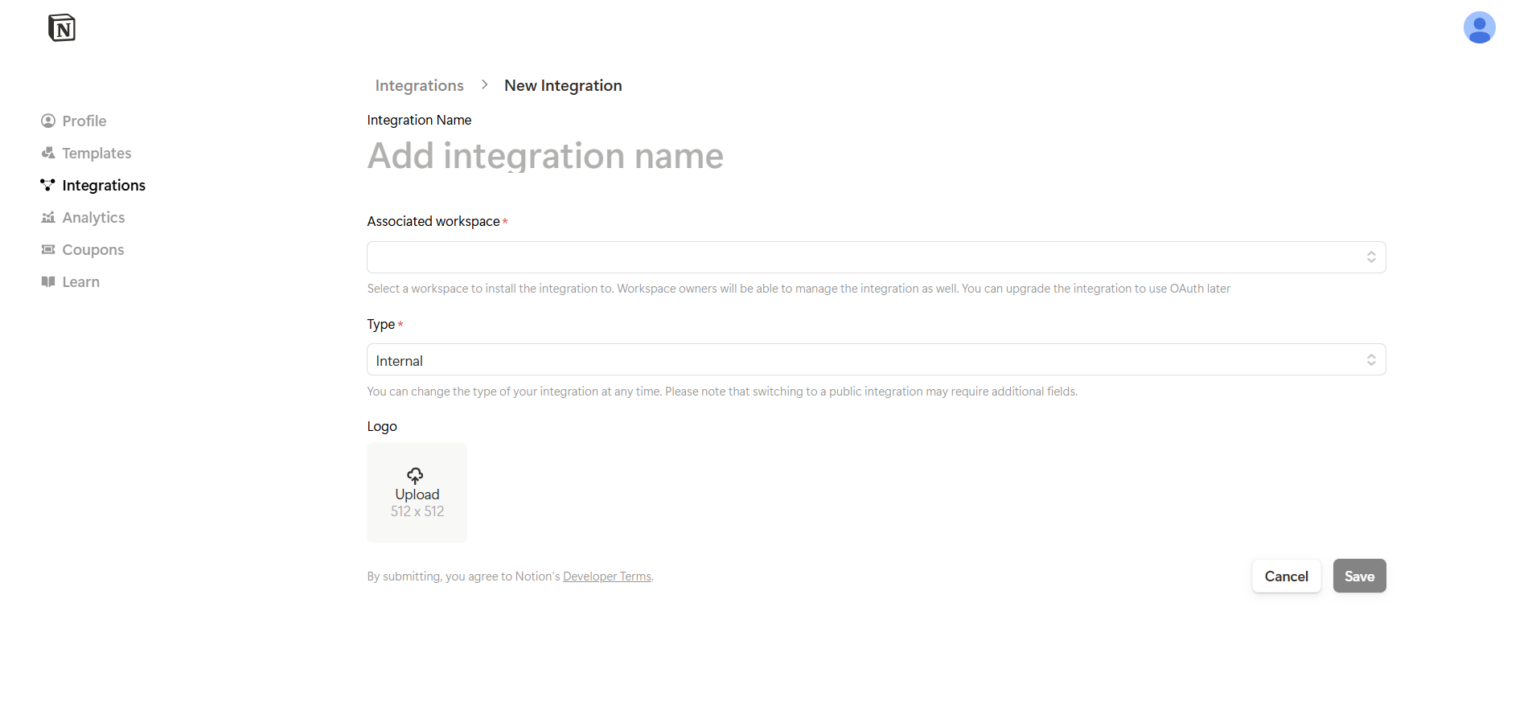Click the Templates sidebar icon
Screen dimensions: 1536x722
click(x=48, y=153)
